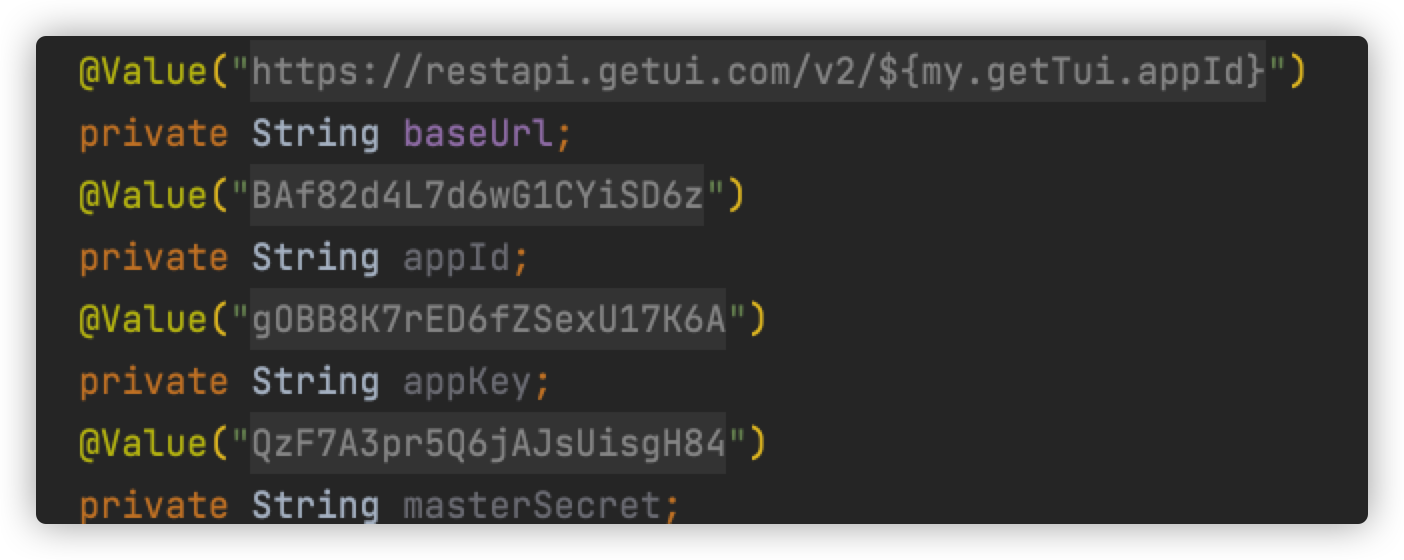Click the @Value annotation above masterSecret
Viewport: 1404px width, 560px height.
point(144,444)
